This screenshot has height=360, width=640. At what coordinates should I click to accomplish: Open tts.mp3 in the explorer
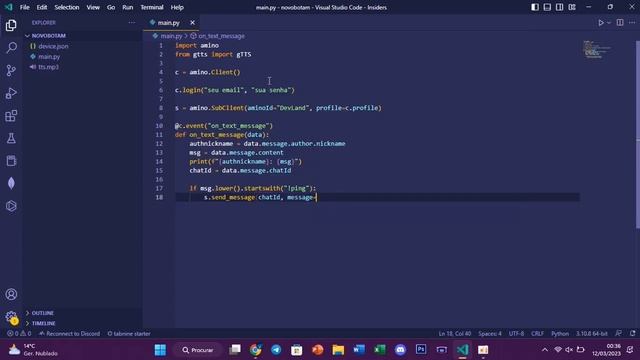[48, 67]
